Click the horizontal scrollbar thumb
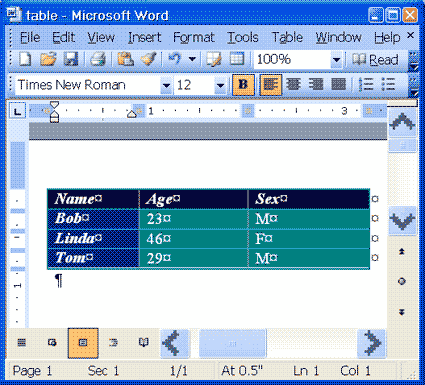This screenshot has width=425, height=385. 233,343
